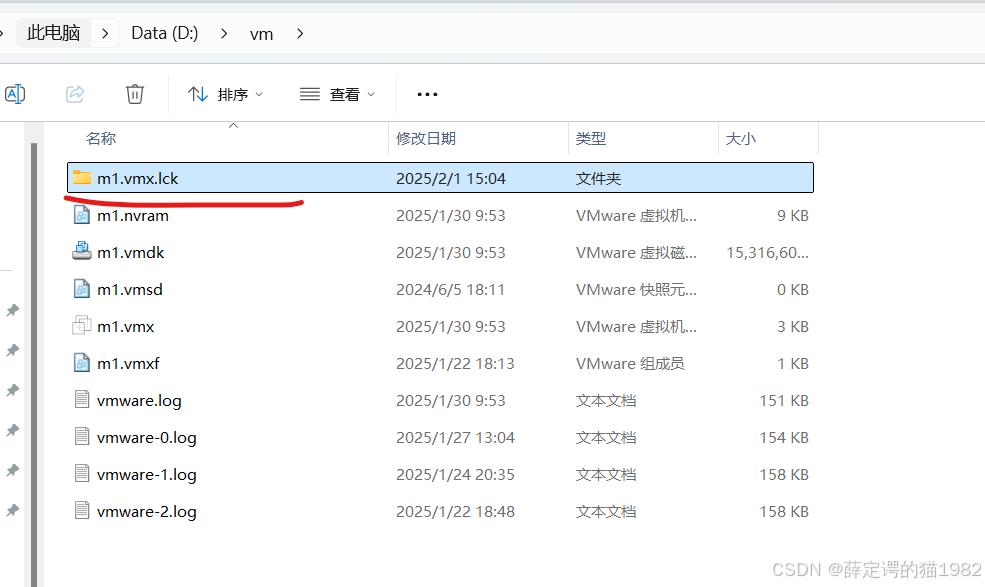The image size is (985, 587).
Task: Sort by 修改日期 column header
Action: [x=425, y=138]
